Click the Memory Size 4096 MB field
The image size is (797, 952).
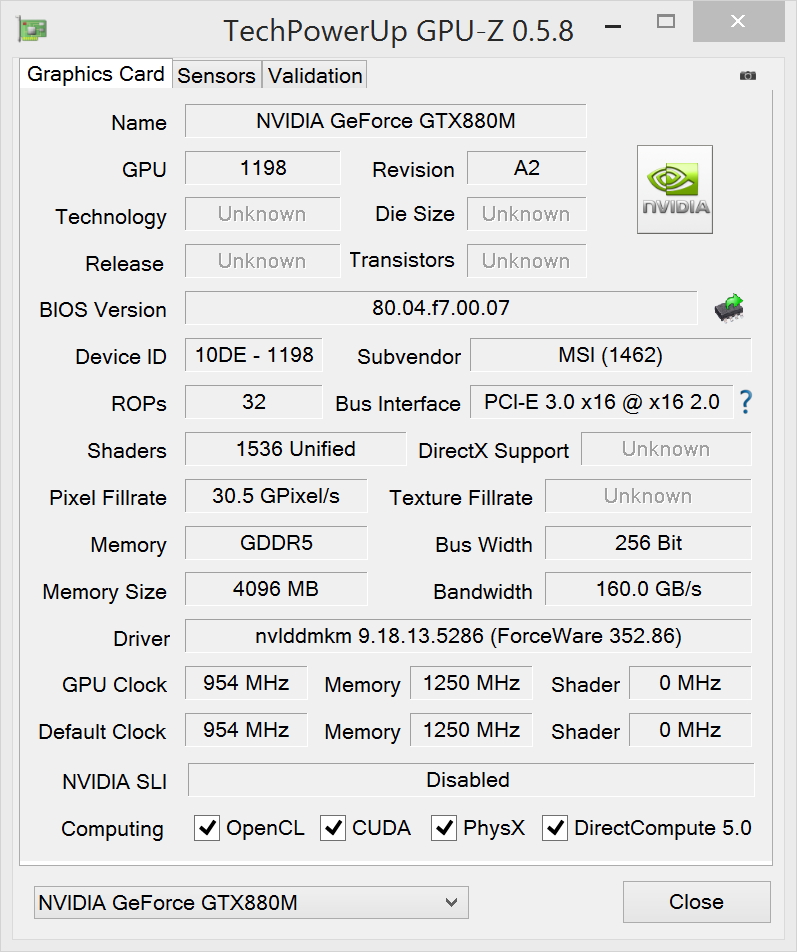pyautogui.click(x=276, y=589)
